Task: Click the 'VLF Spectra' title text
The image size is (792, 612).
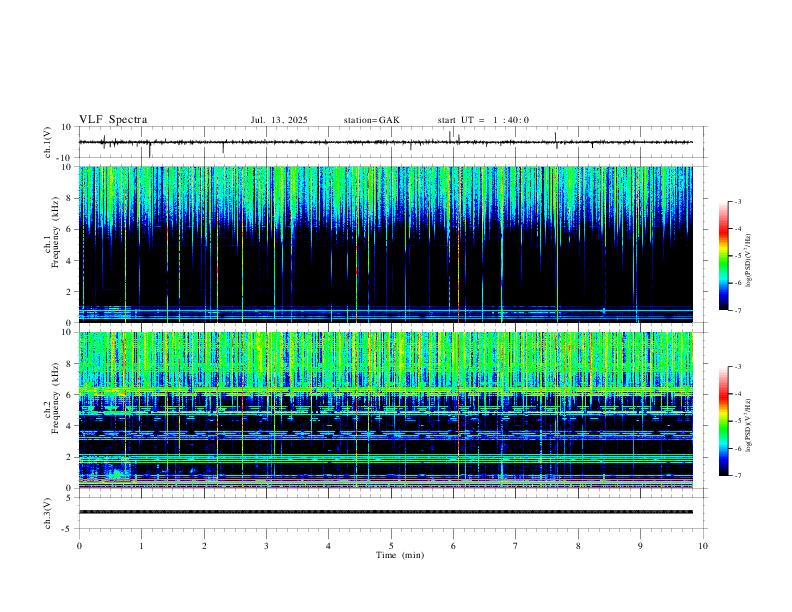Action: point(113,120)
